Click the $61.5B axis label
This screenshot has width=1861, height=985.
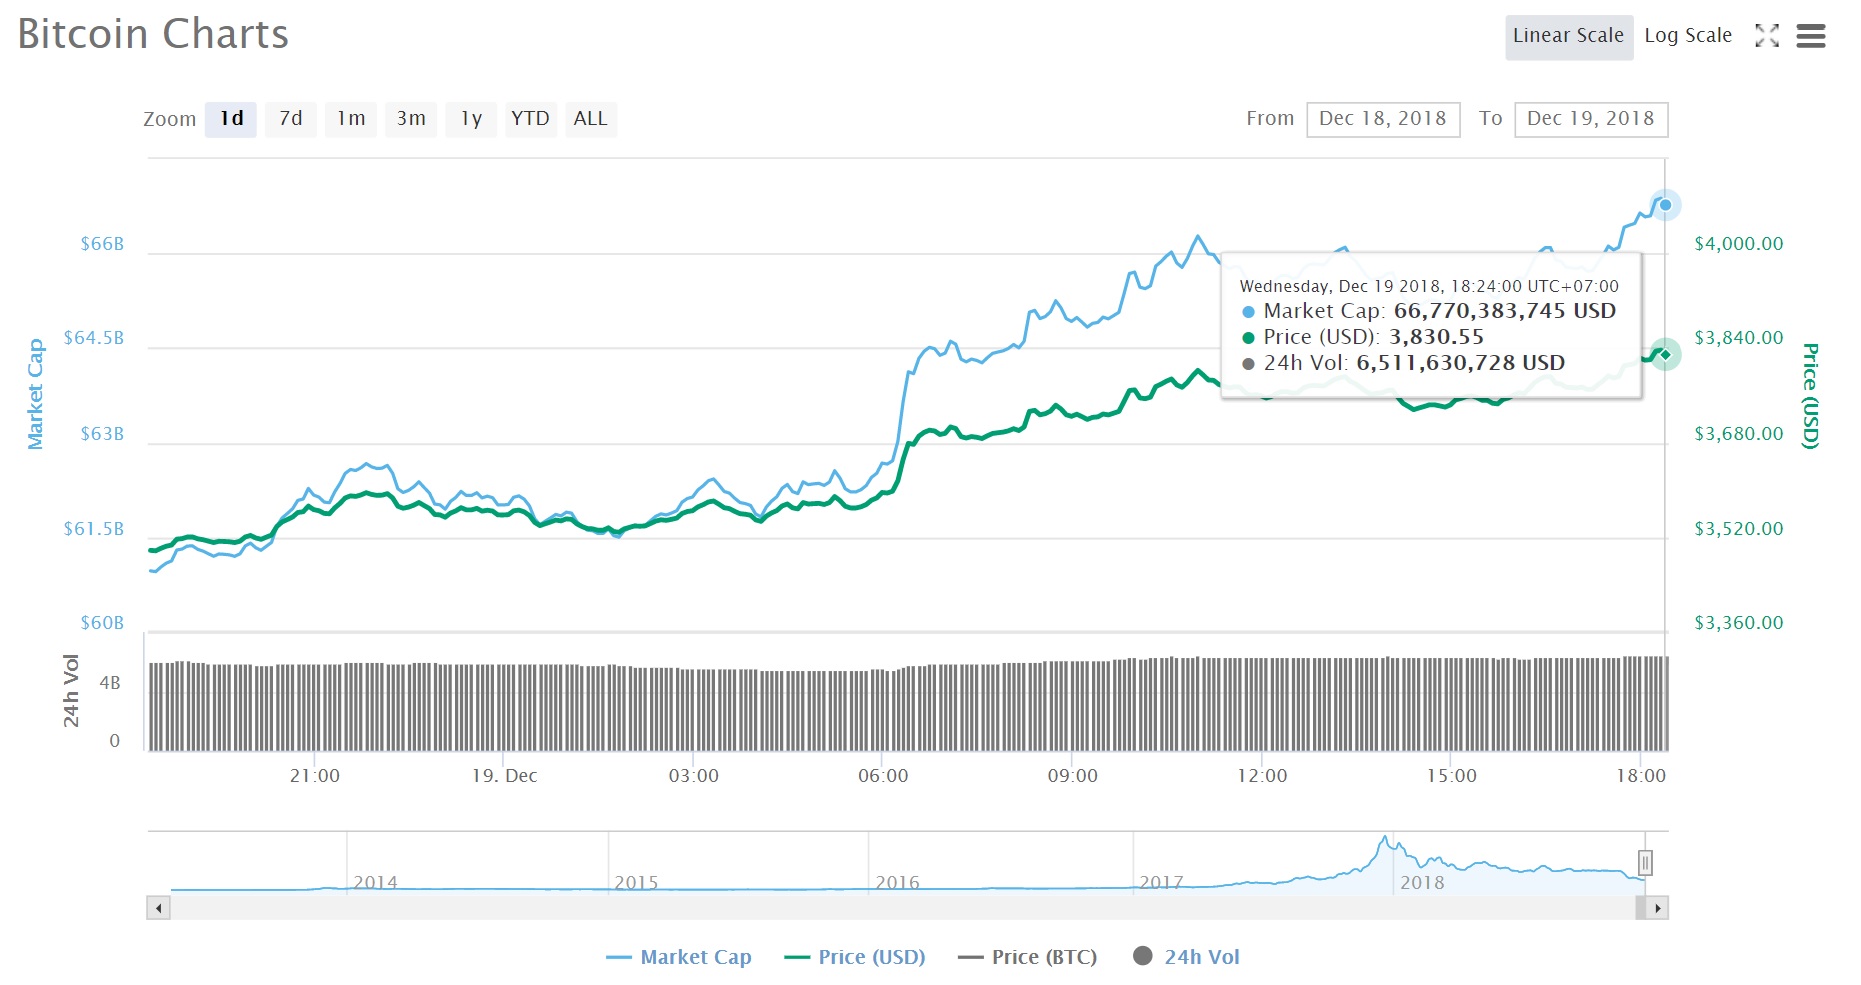point(94,529)
